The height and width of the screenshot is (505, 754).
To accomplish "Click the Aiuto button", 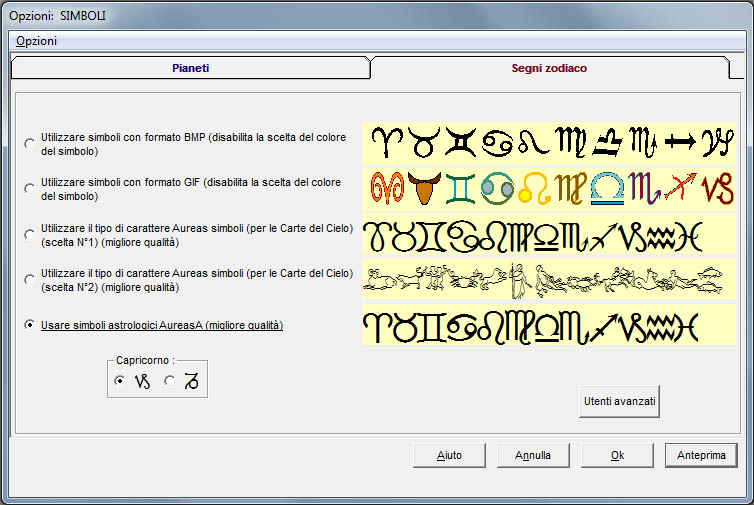I will [449, 455].
